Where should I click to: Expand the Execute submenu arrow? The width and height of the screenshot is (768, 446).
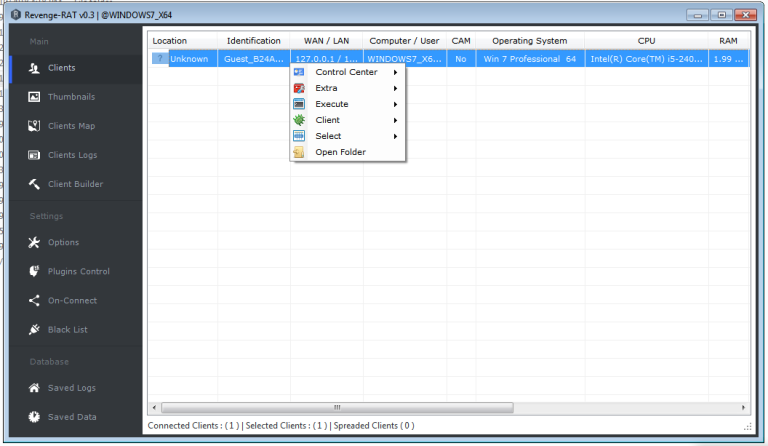[396, 104]
